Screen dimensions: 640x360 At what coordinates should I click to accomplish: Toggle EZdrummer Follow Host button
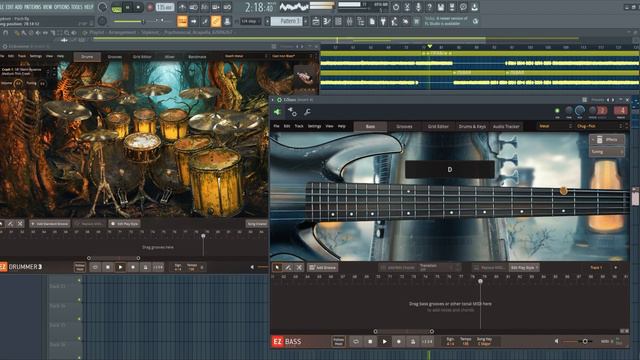click(x=80, y=267)
